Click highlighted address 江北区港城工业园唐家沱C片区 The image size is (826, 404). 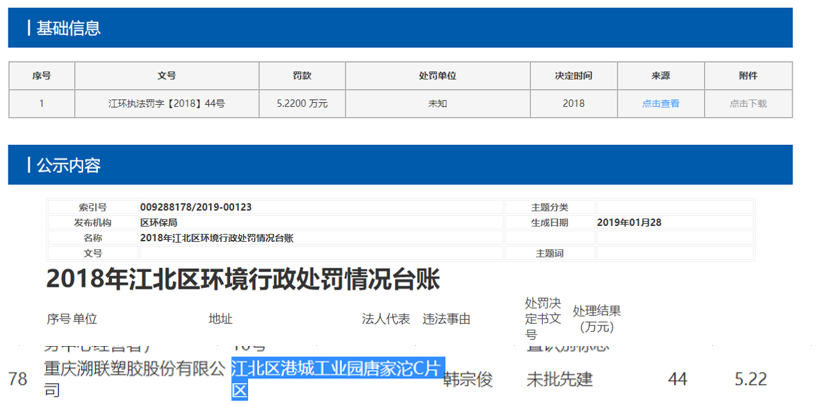pyautogui.click(x=338, y=379)
